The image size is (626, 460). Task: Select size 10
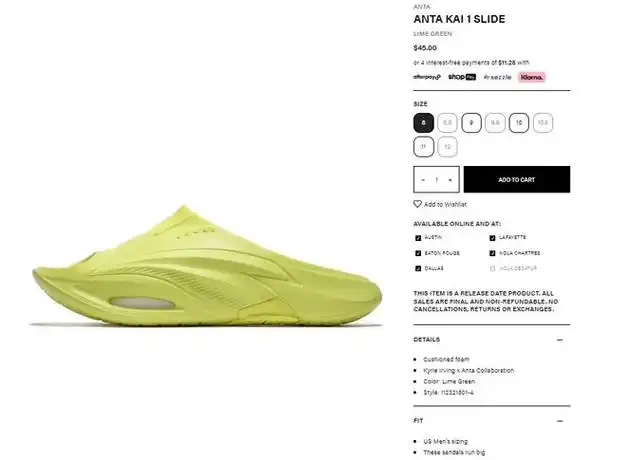[519, 123]
